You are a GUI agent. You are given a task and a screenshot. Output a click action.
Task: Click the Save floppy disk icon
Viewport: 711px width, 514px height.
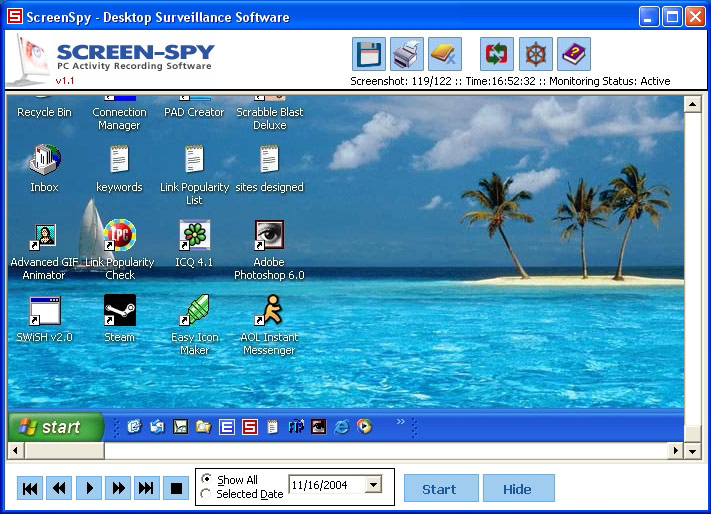pos(369,54)
